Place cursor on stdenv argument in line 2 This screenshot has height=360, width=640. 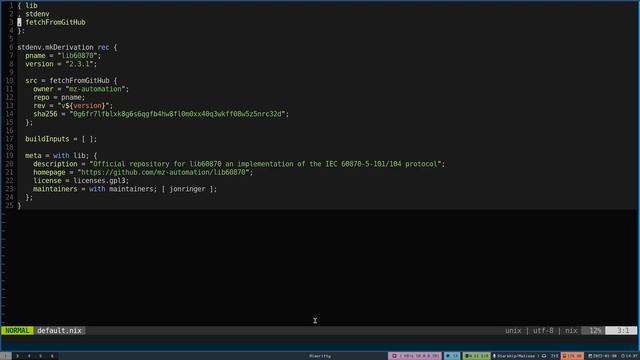point(37,14)
